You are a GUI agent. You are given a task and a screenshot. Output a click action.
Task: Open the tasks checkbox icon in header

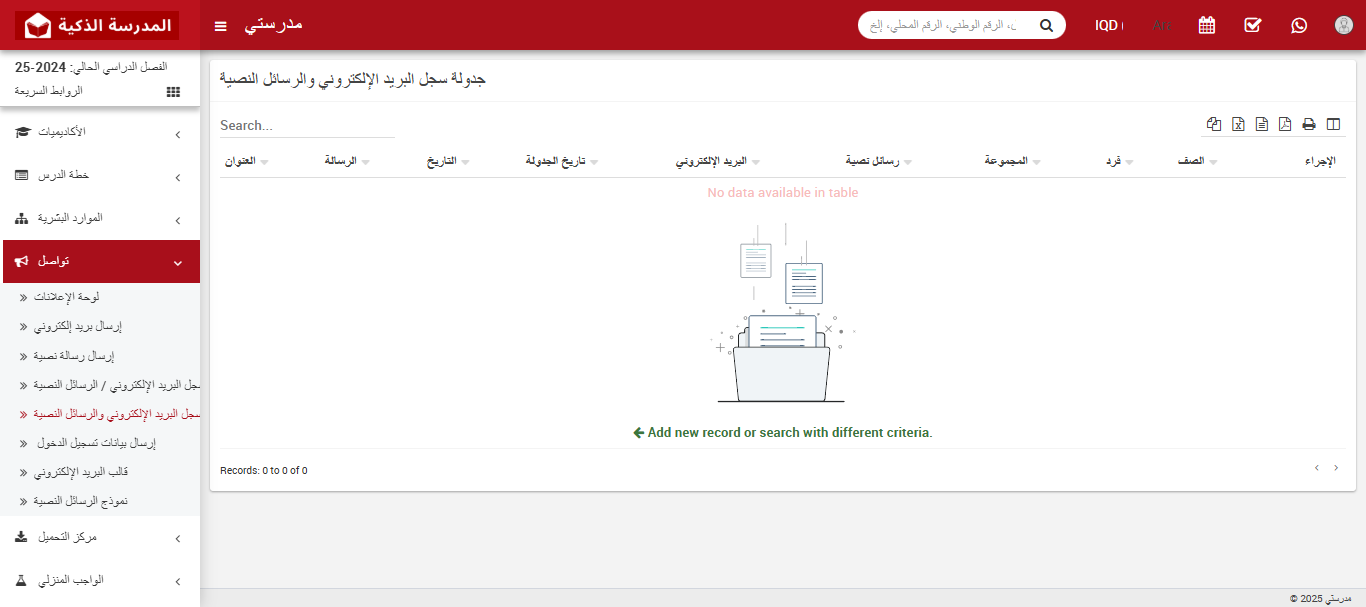click(1253, 25)
